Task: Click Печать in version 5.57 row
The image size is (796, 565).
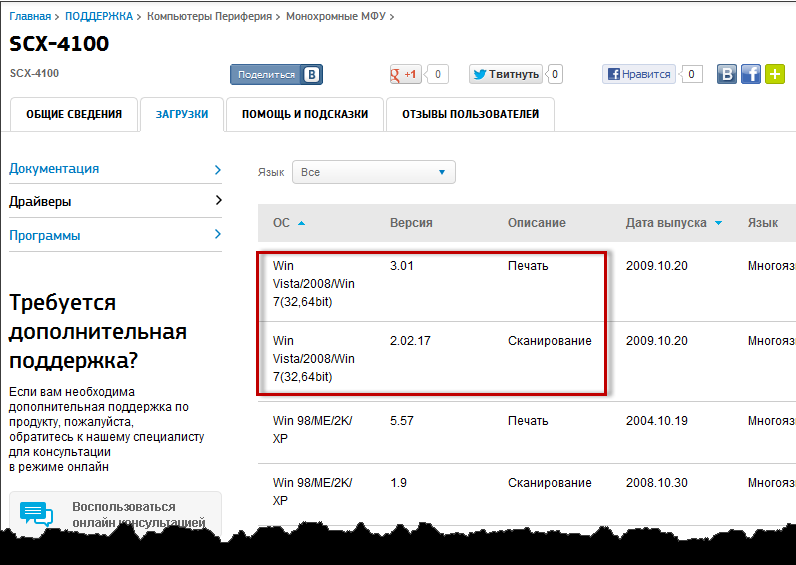Action: pyautogui.click(x=528, y=421)
